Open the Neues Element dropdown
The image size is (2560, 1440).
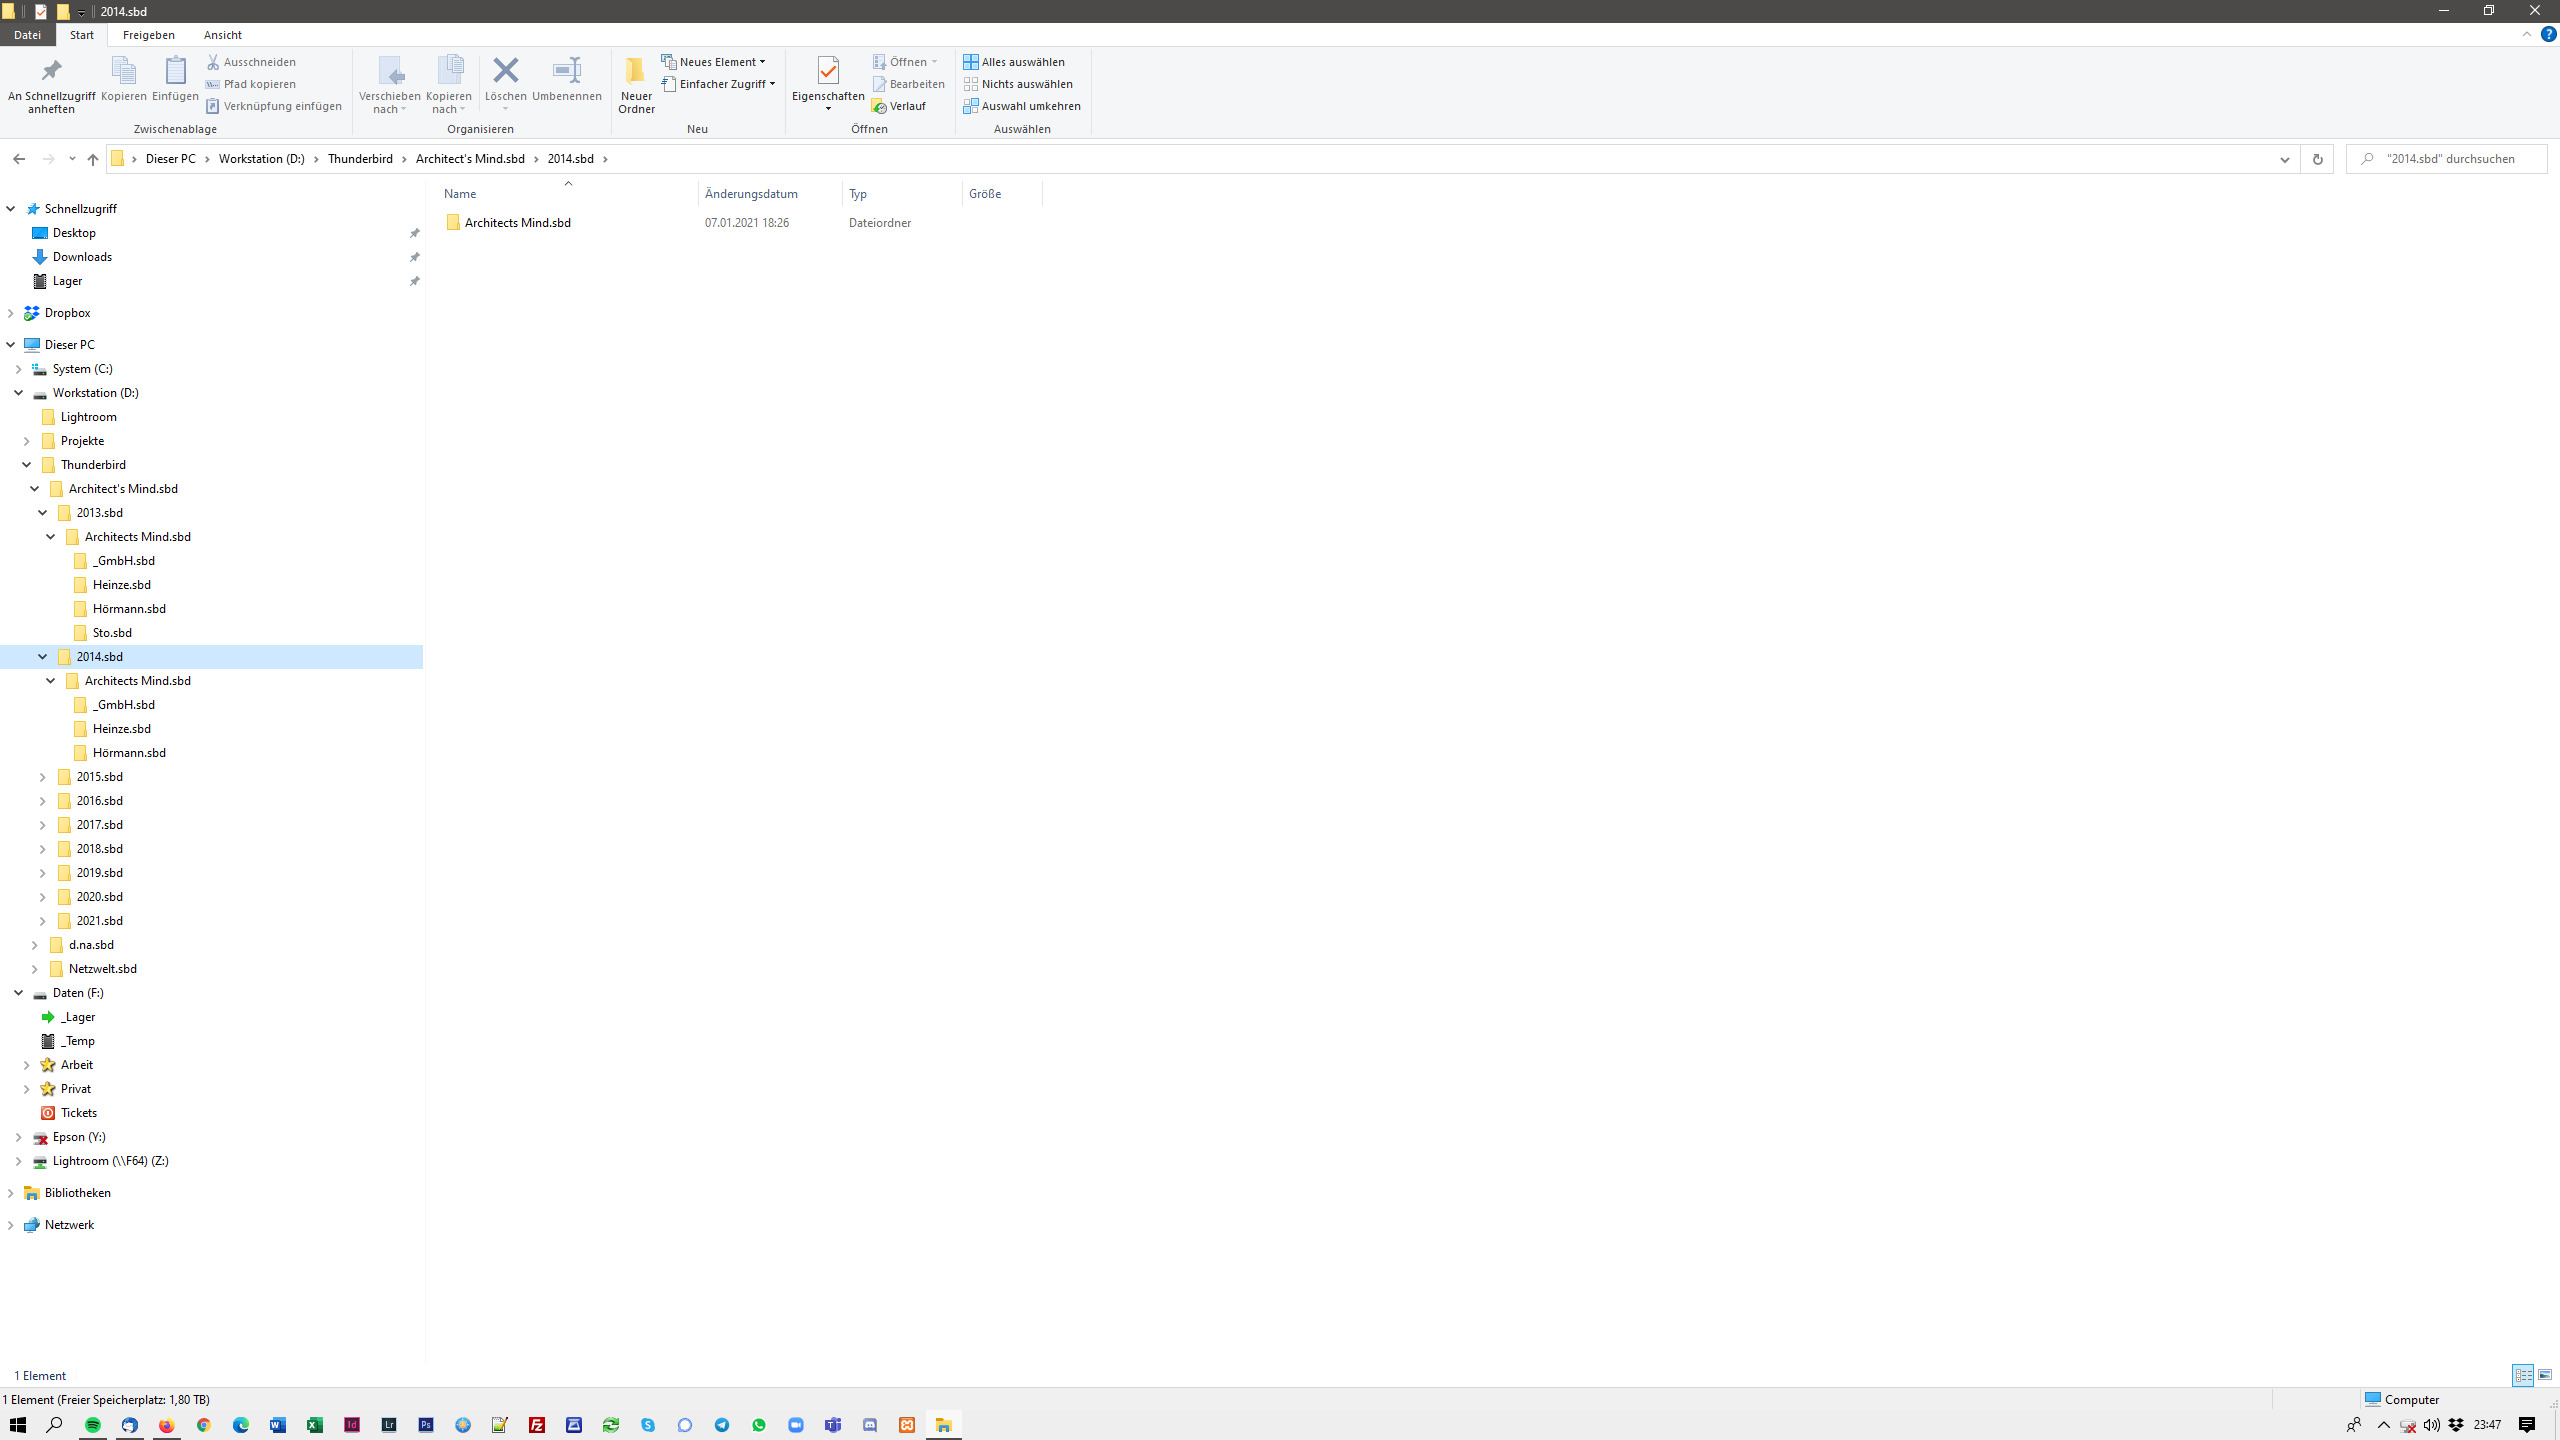714,62
